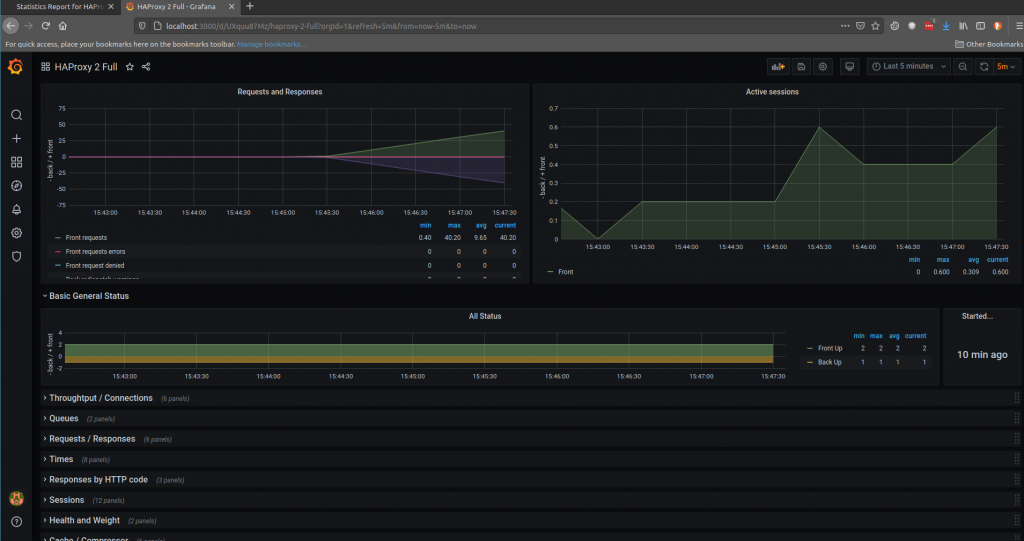Close the HAProxy 2 Full - Grafana tab
This screenshot has width=1024, height=541.
[x=231, y=7]
